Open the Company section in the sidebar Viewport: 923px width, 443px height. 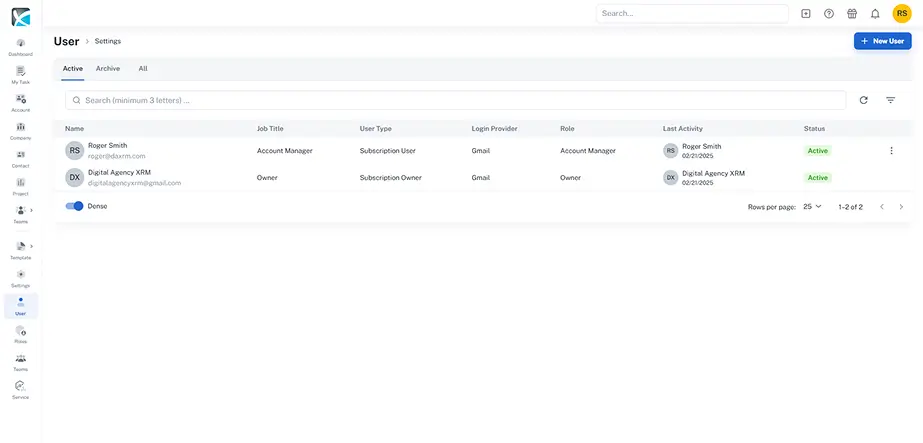[20, 130]
